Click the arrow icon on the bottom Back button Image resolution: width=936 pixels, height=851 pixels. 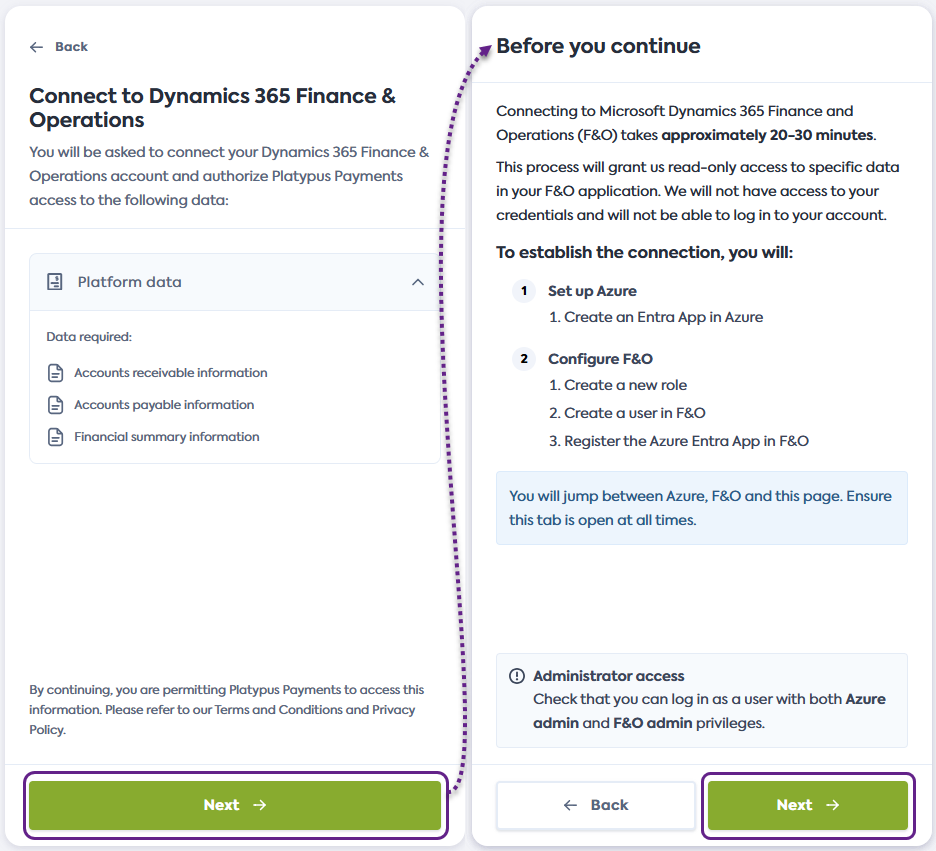[570, 805]
